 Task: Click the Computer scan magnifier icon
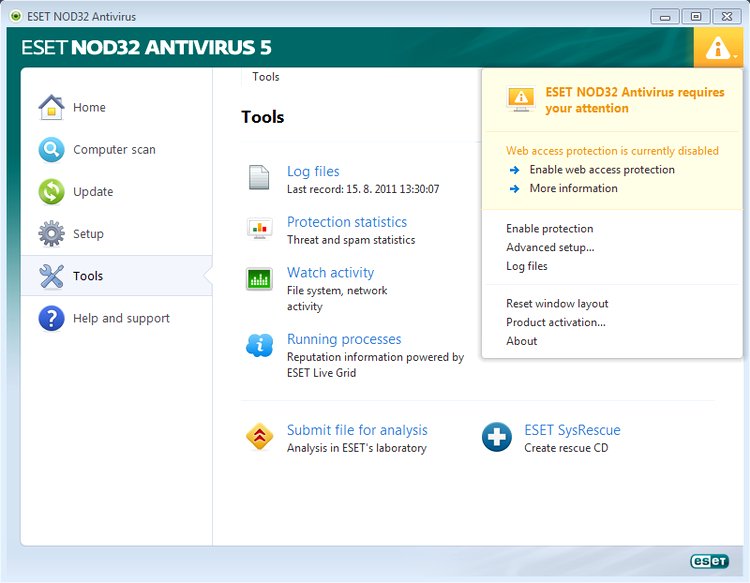[52, 150]
